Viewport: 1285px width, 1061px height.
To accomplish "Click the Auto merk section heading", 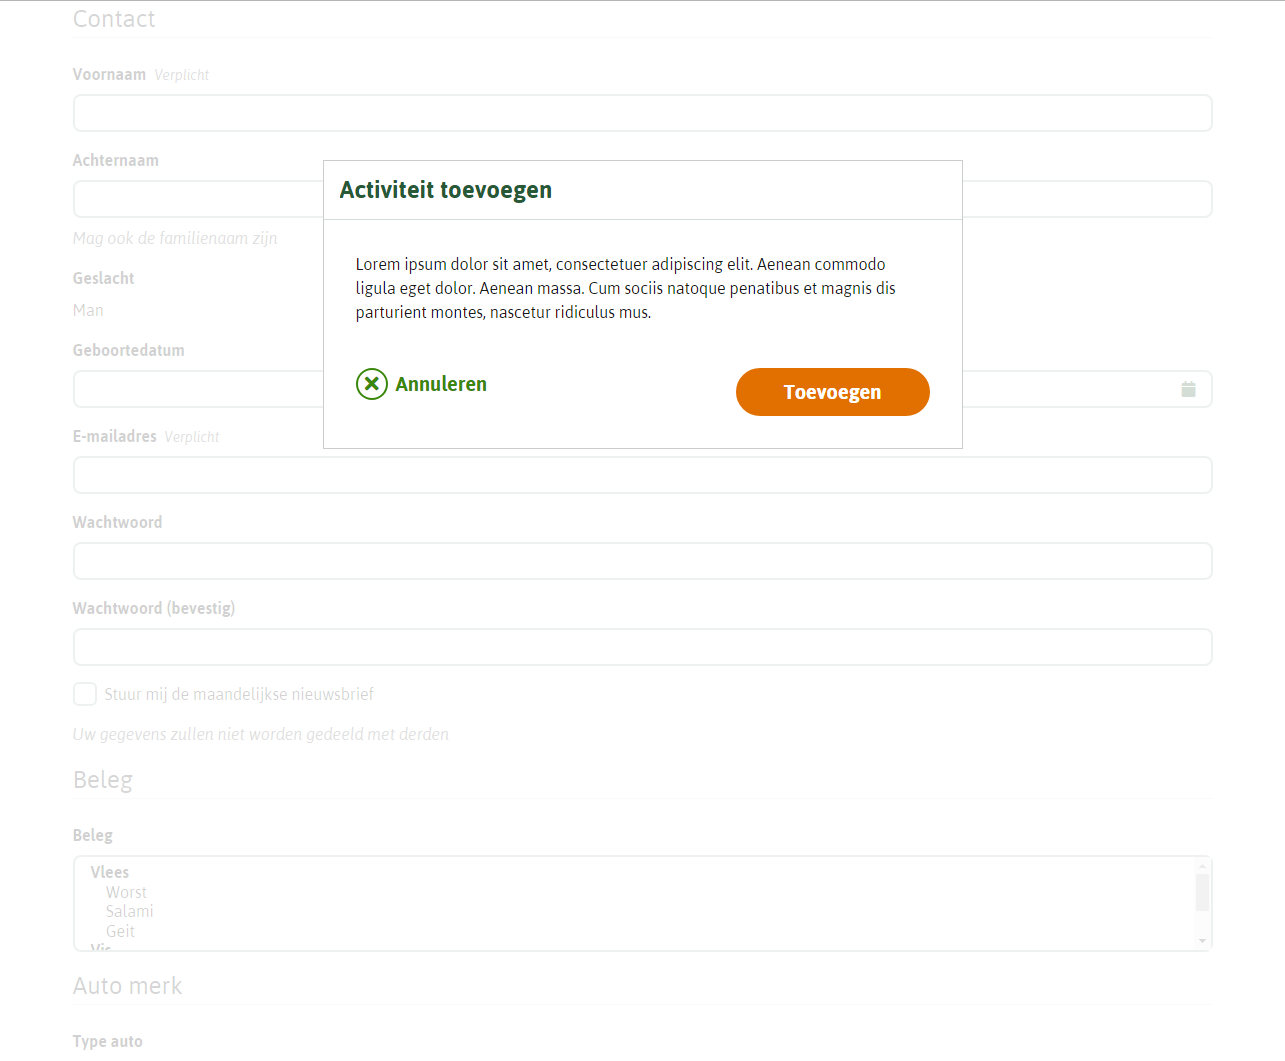I will tap(127, 985).
